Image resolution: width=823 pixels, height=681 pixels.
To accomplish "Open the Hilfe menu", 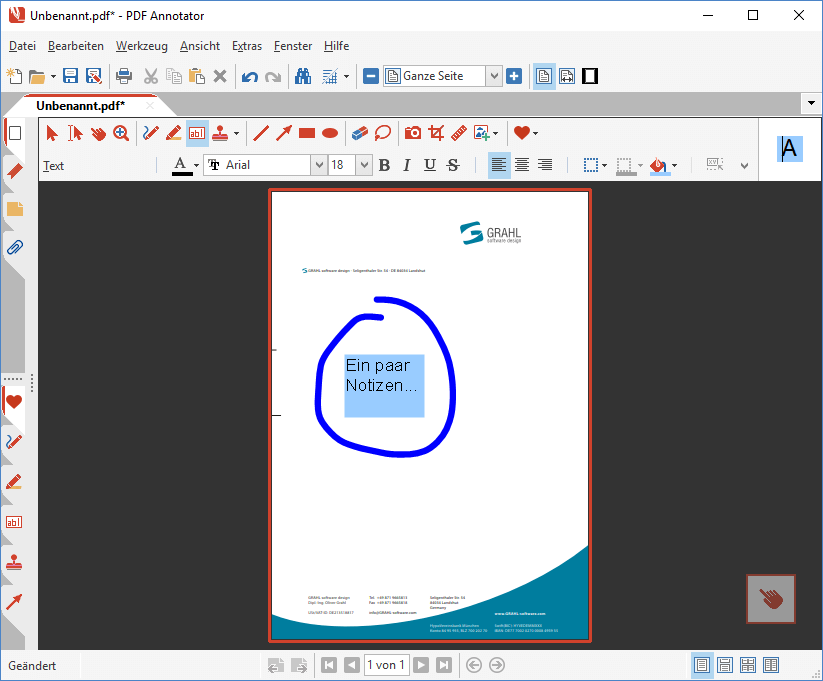I will tap(336, 46).
